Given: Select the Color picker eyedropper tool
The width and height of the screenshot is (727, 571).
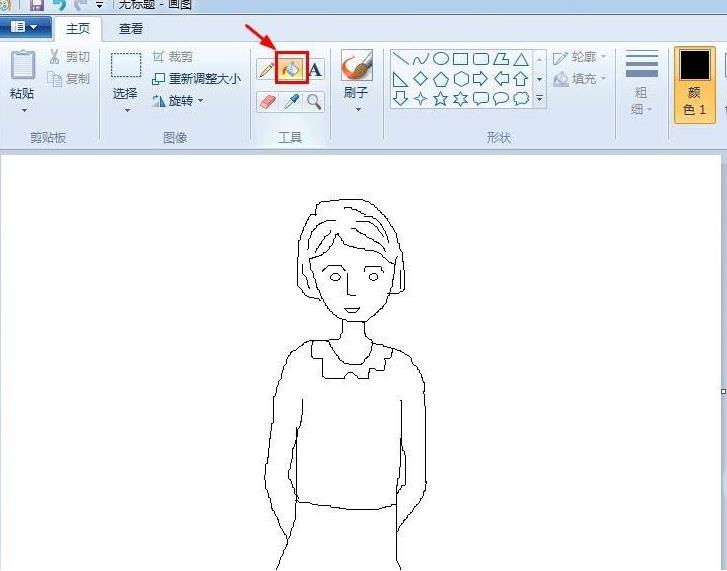Looking at the screenshot, I should point(291,102).
